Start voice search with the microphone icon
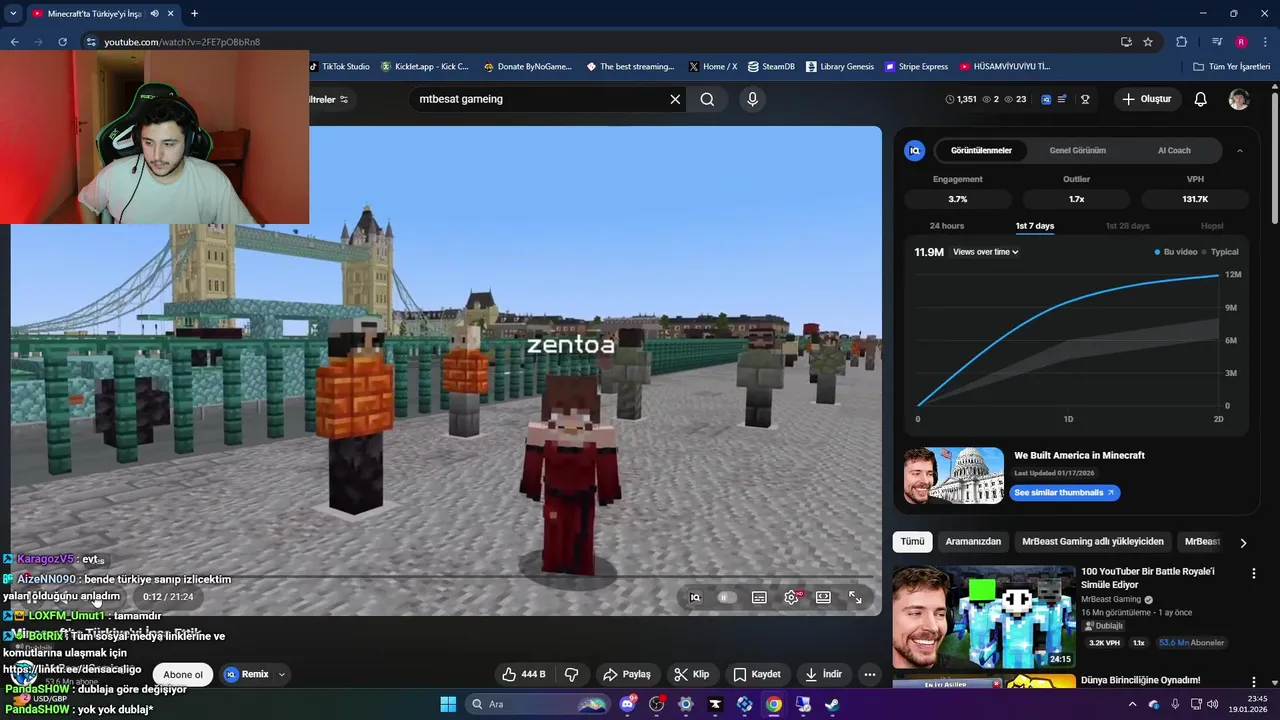This screenshot has width=1280, height=720. tap(753, 99)
